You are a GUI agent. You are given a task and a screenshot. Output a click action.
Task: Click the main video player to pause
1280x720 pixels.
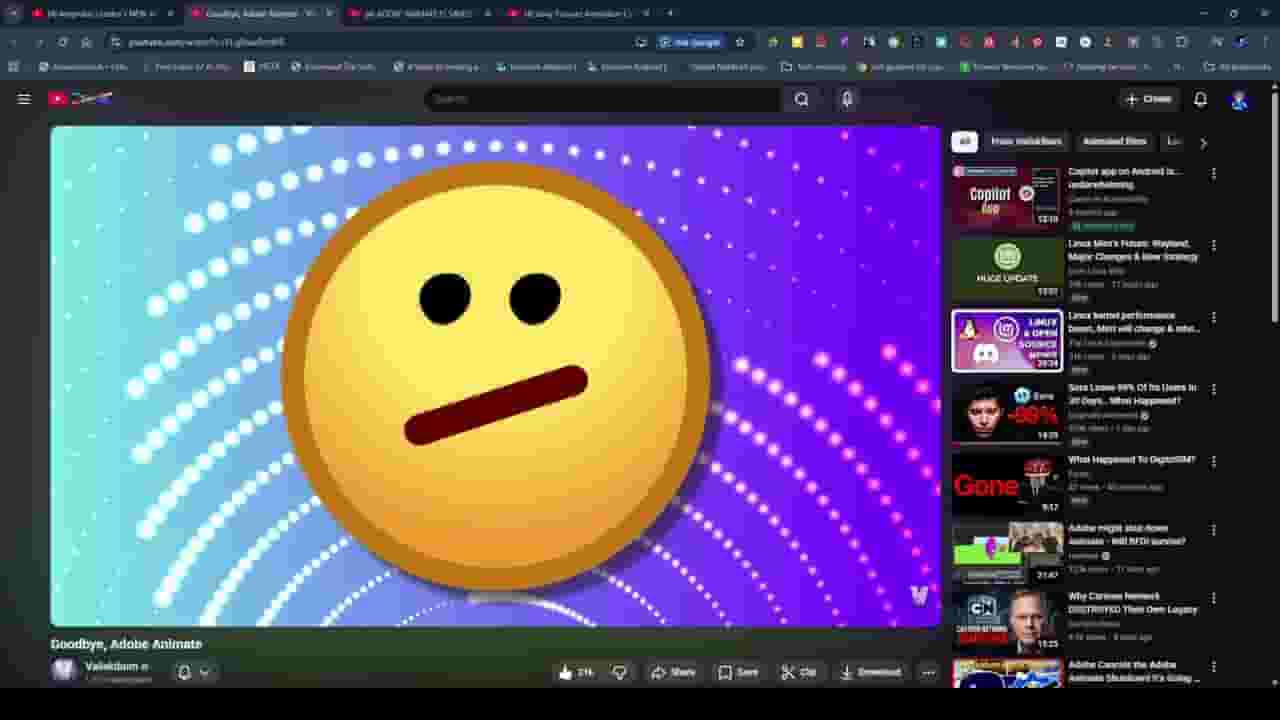(496, 376)
